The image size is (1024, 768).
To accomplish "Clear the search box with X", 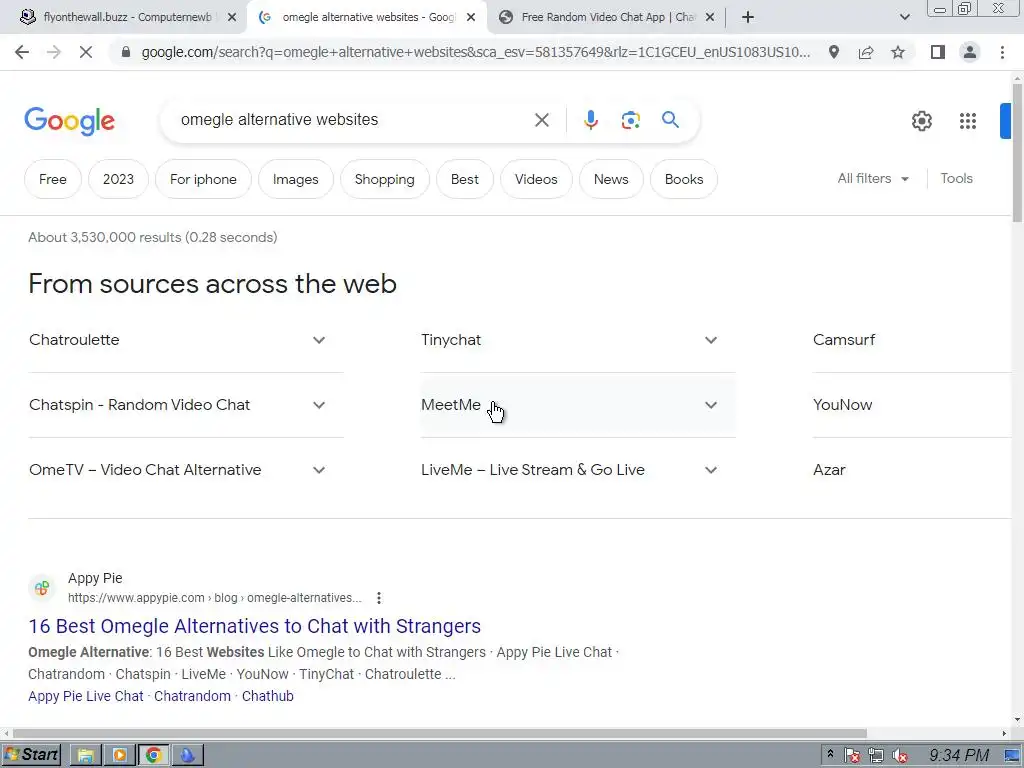I will [541, 120].
